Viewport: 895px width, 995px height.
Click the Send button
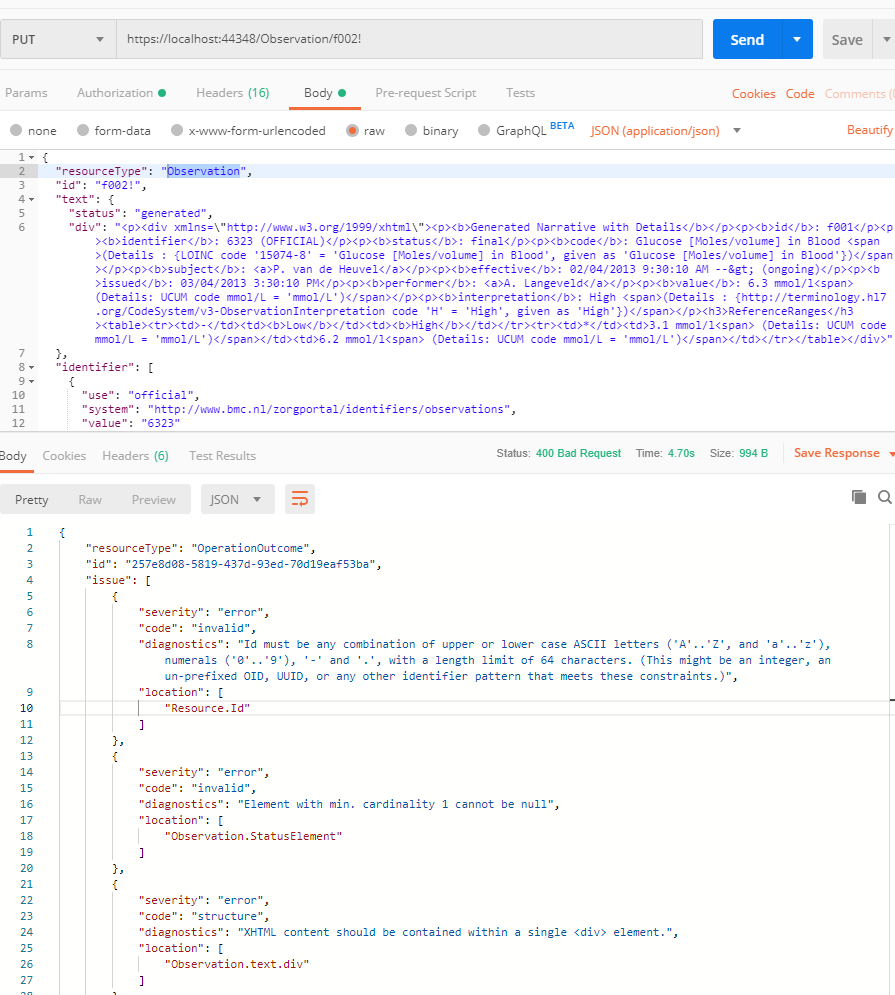tap(746, 38)
